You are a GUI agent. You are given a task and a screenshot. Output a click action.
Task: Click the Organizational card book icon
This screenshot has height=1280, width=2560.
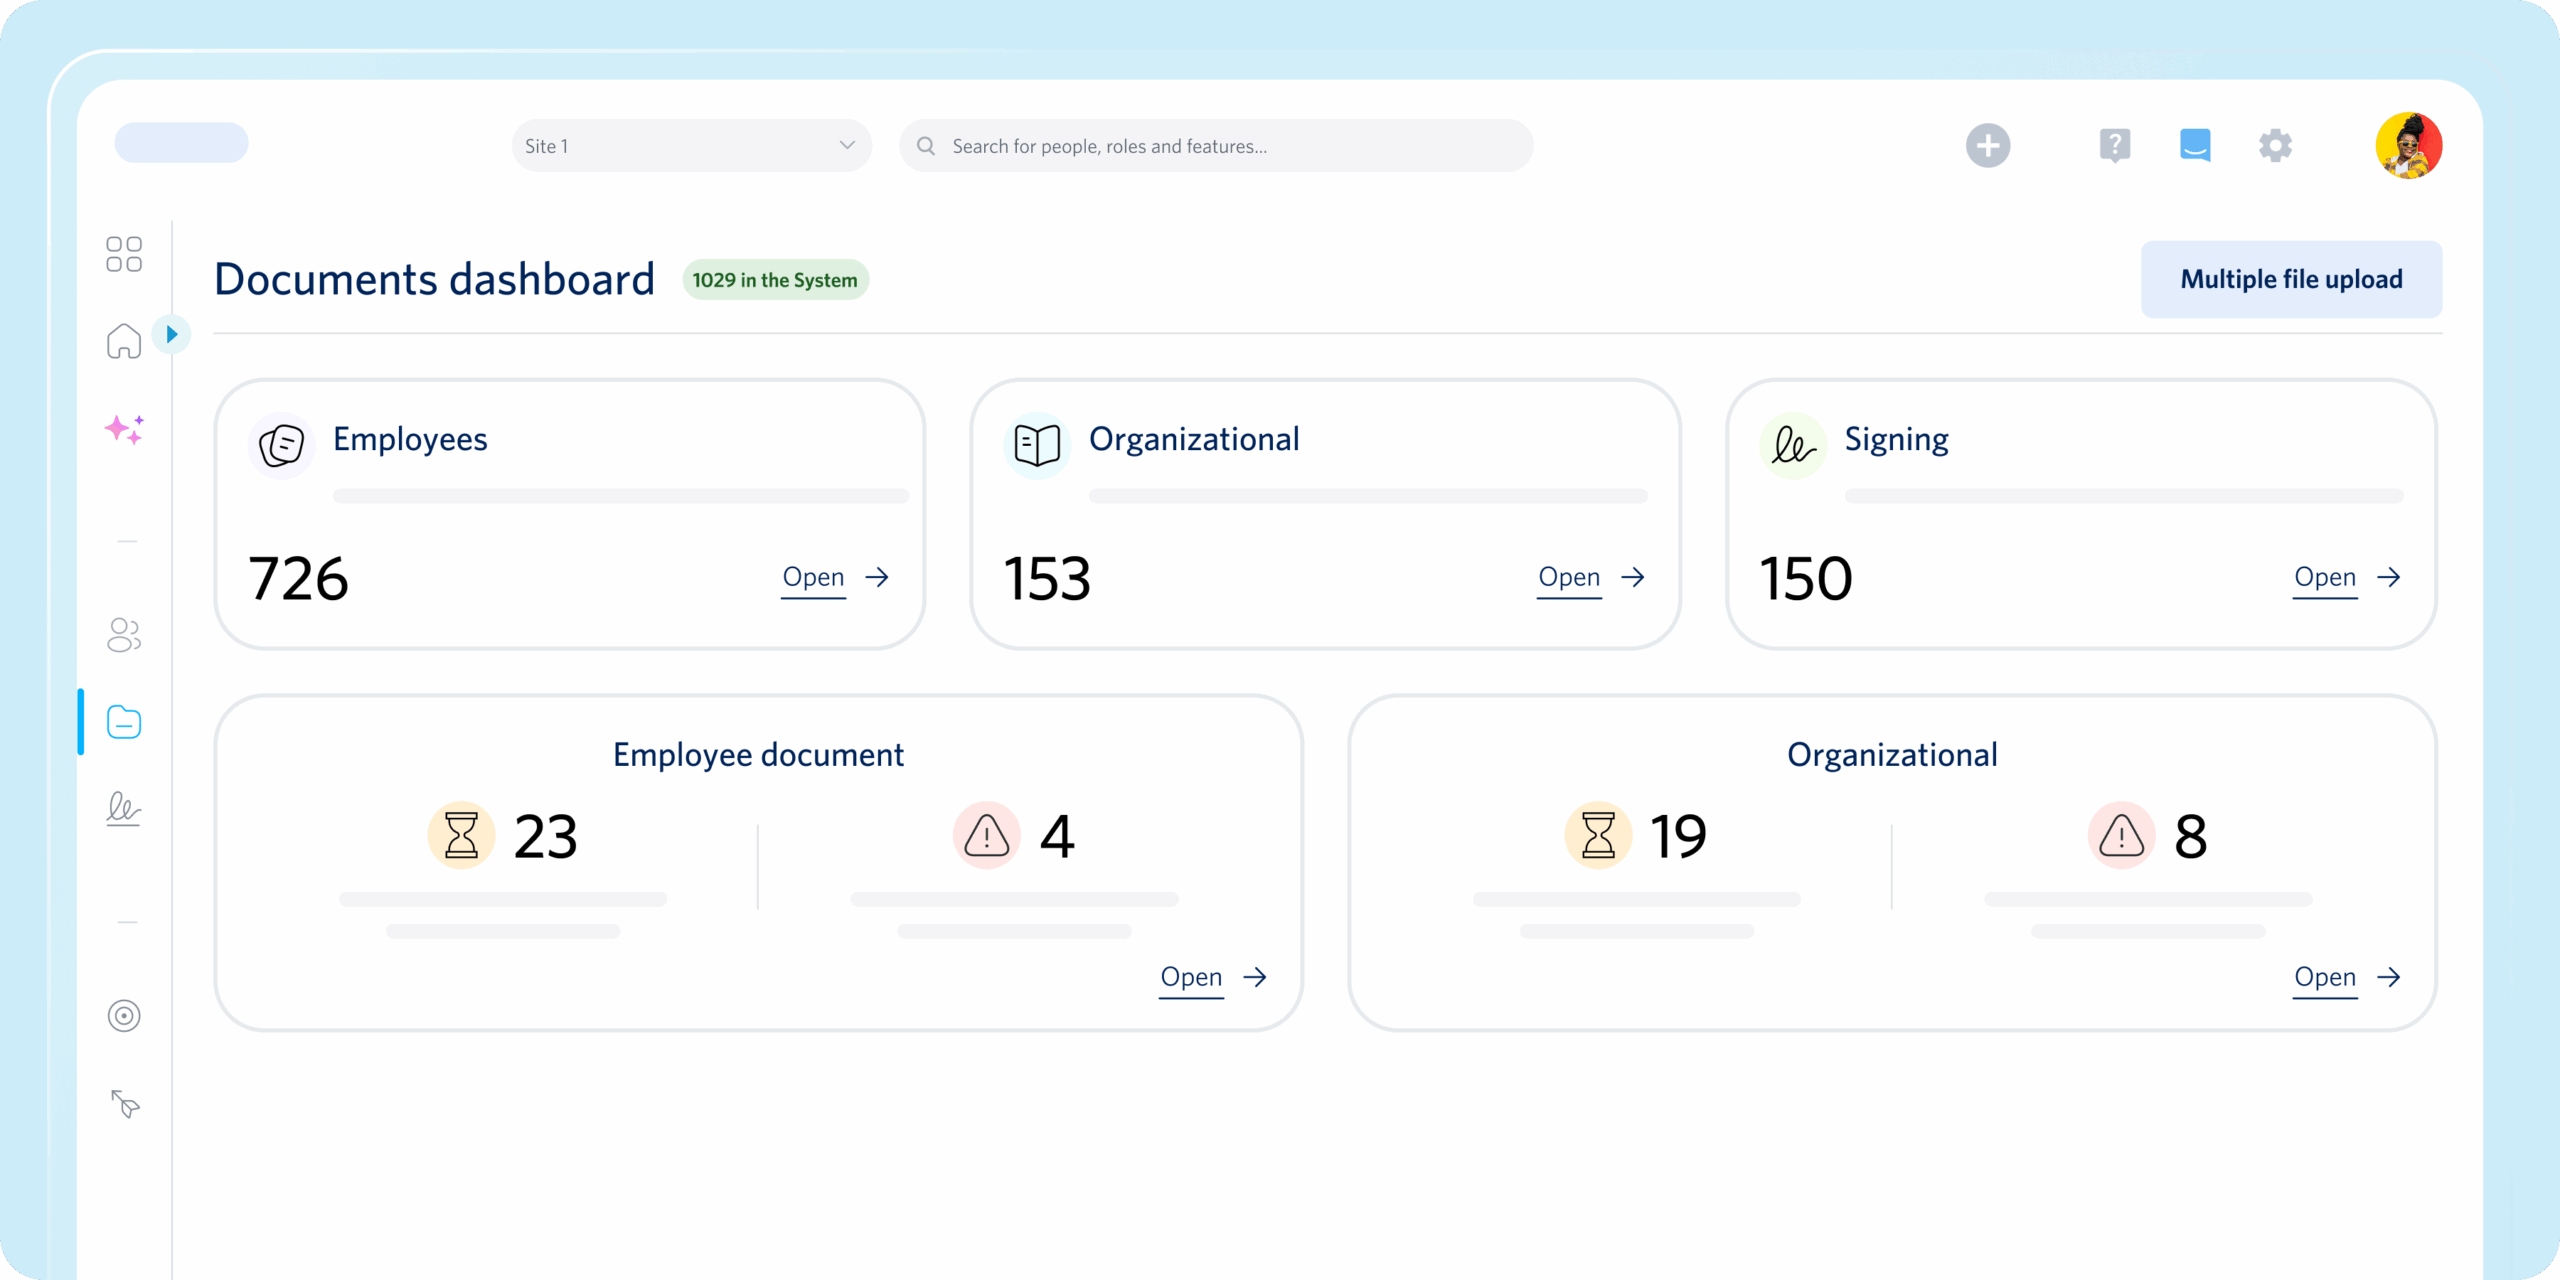1037,445
